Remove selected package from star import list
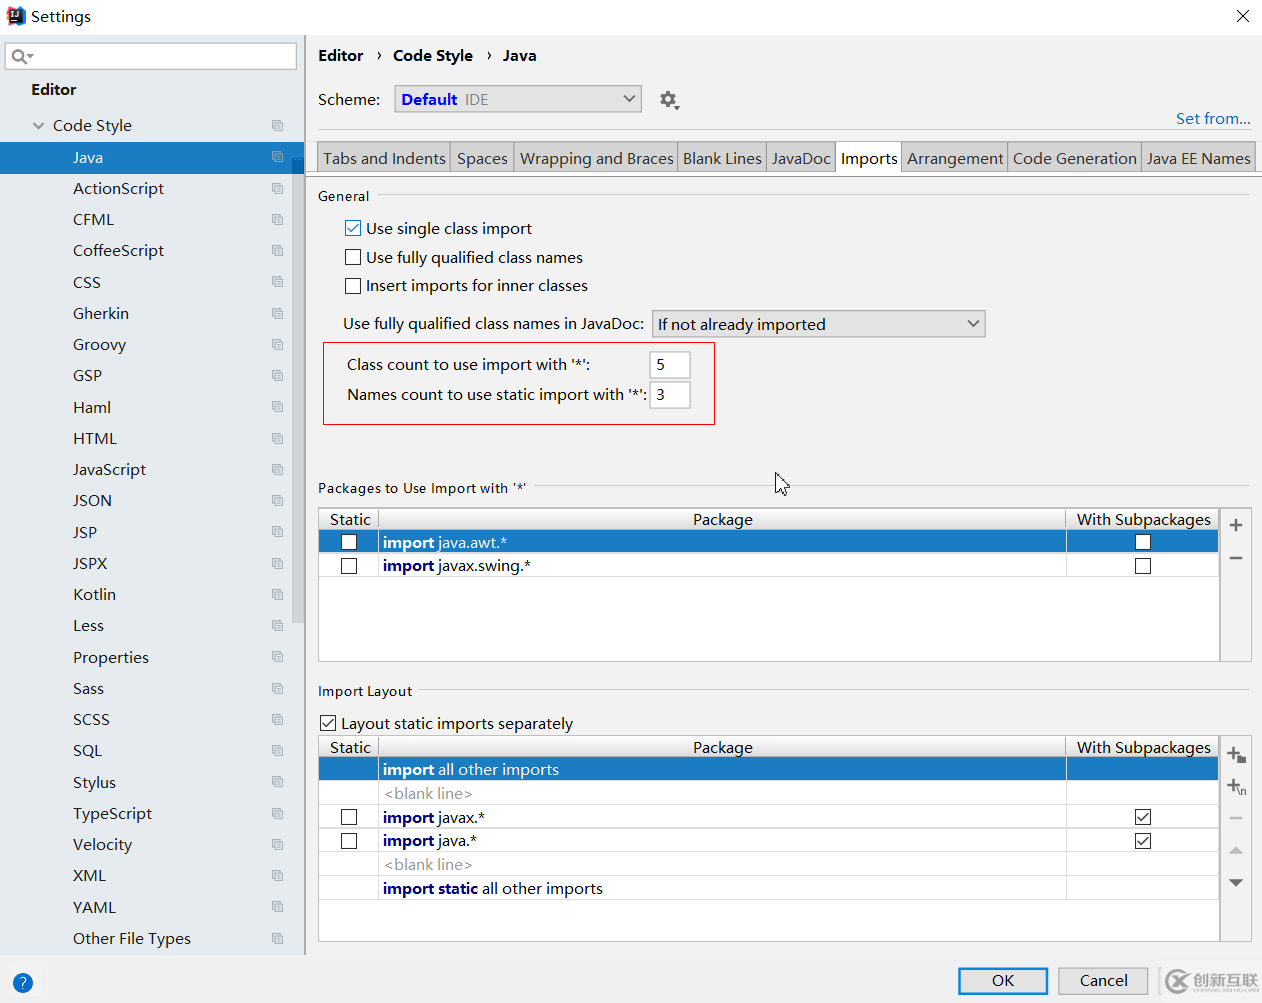This screenshot has width=1262, height=1003. tap(1236, 558)
